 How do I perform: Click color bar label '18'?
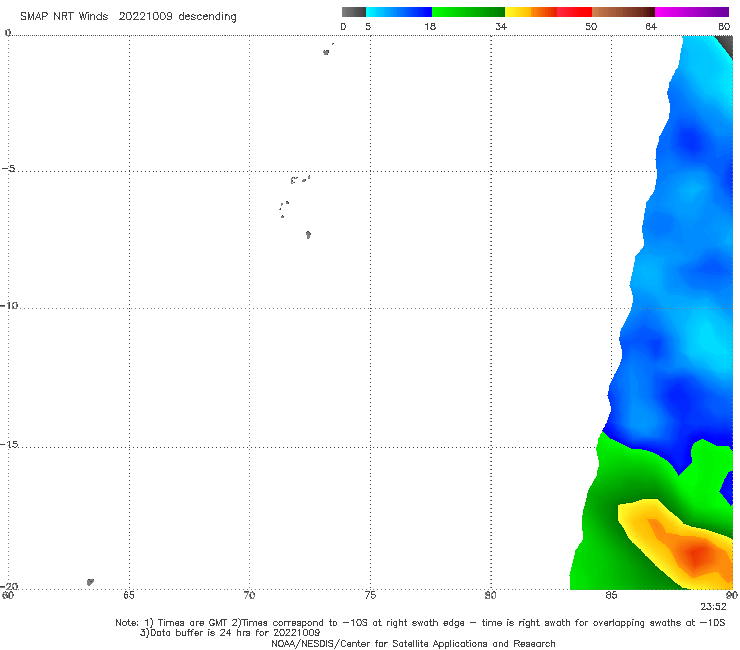430,26
